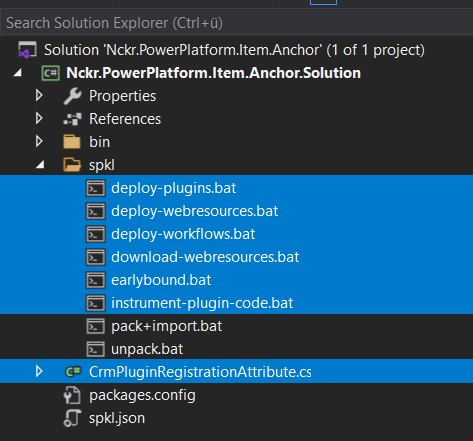Screen dimensions: 473x441
Task: Expand the Properties node
Action: pyautogui.click(x=39, y=95)
